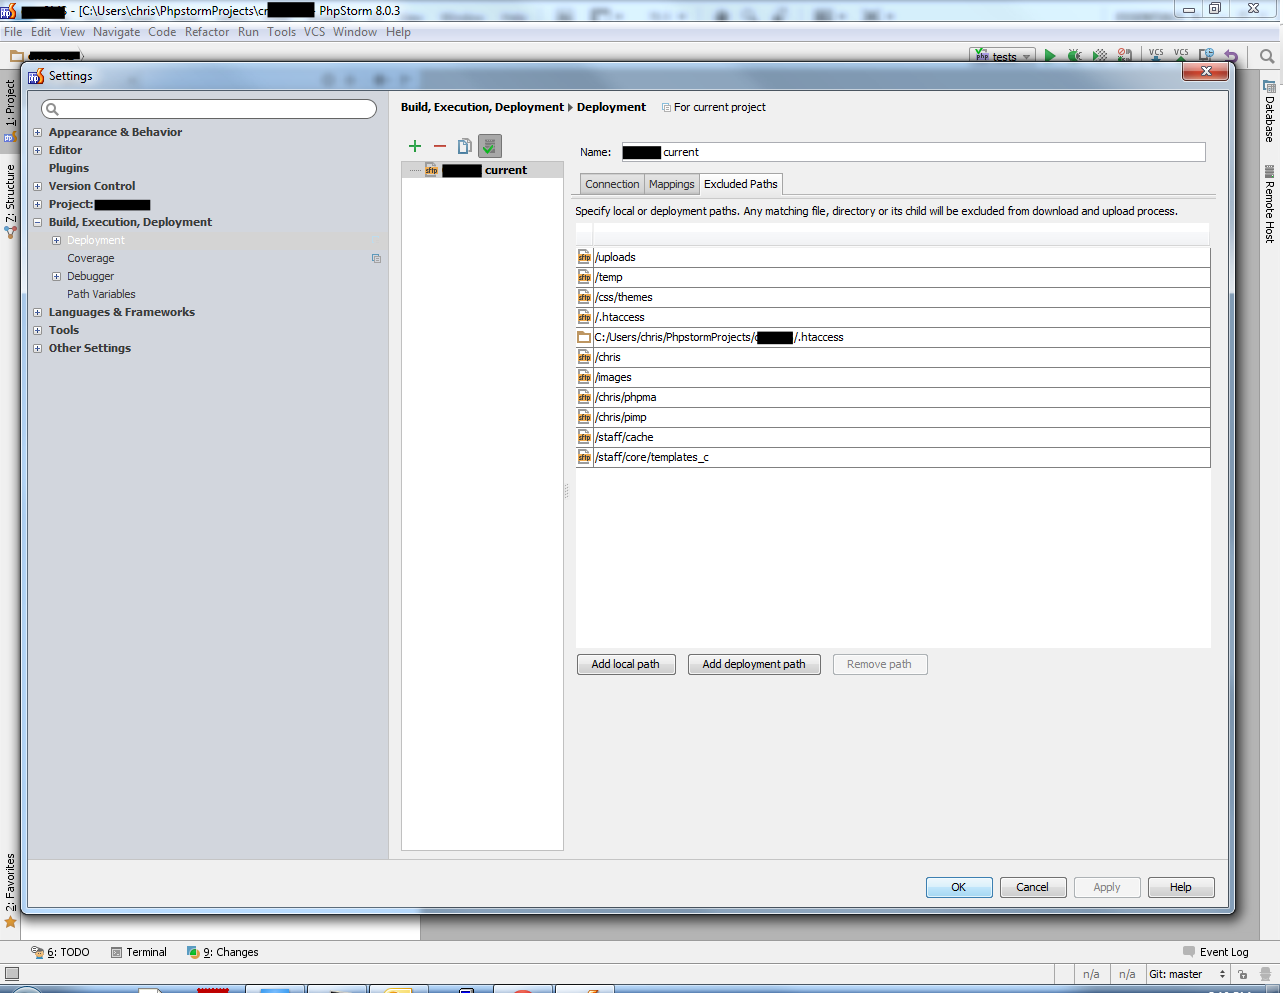The height and width of the screenshot is (993, 1283).
Task: Open the Terminal tool window
Action: tap(139, 951)
